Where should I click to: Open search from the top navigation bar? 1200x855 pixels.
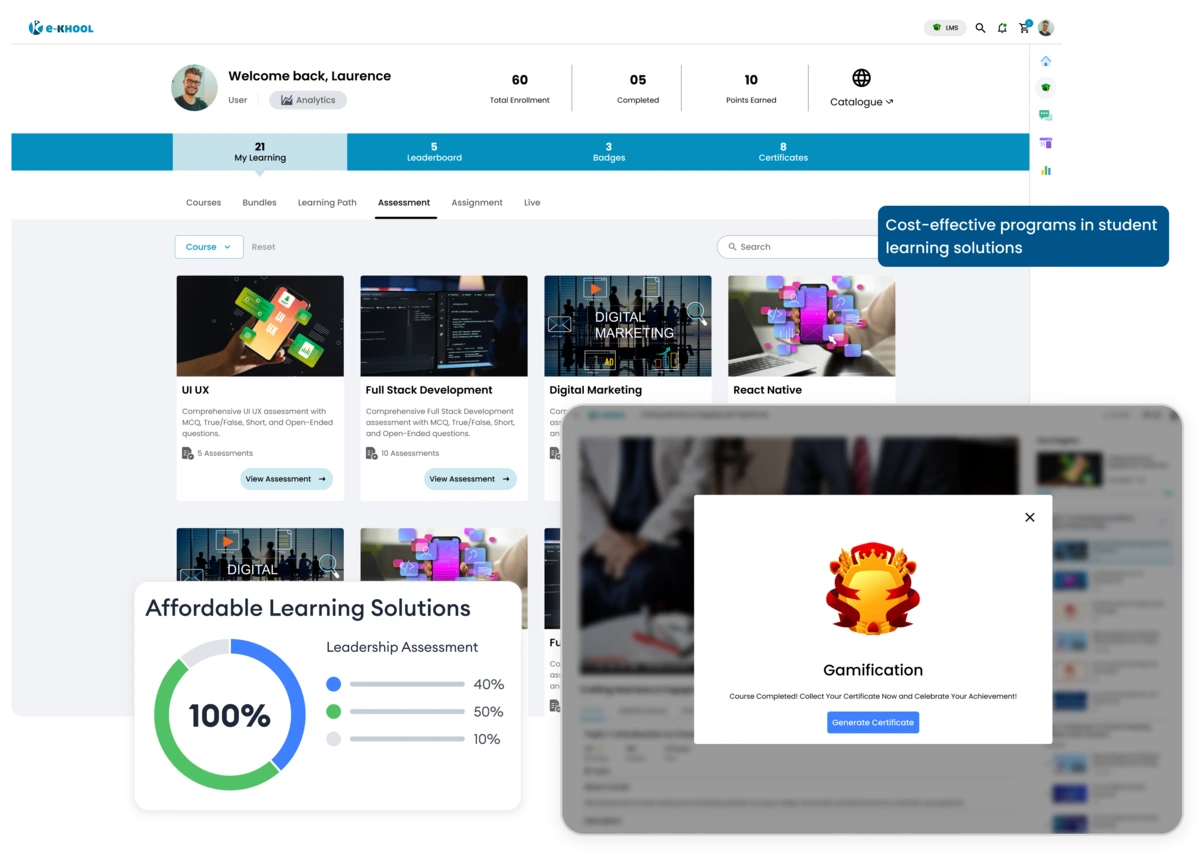point(981,28)
